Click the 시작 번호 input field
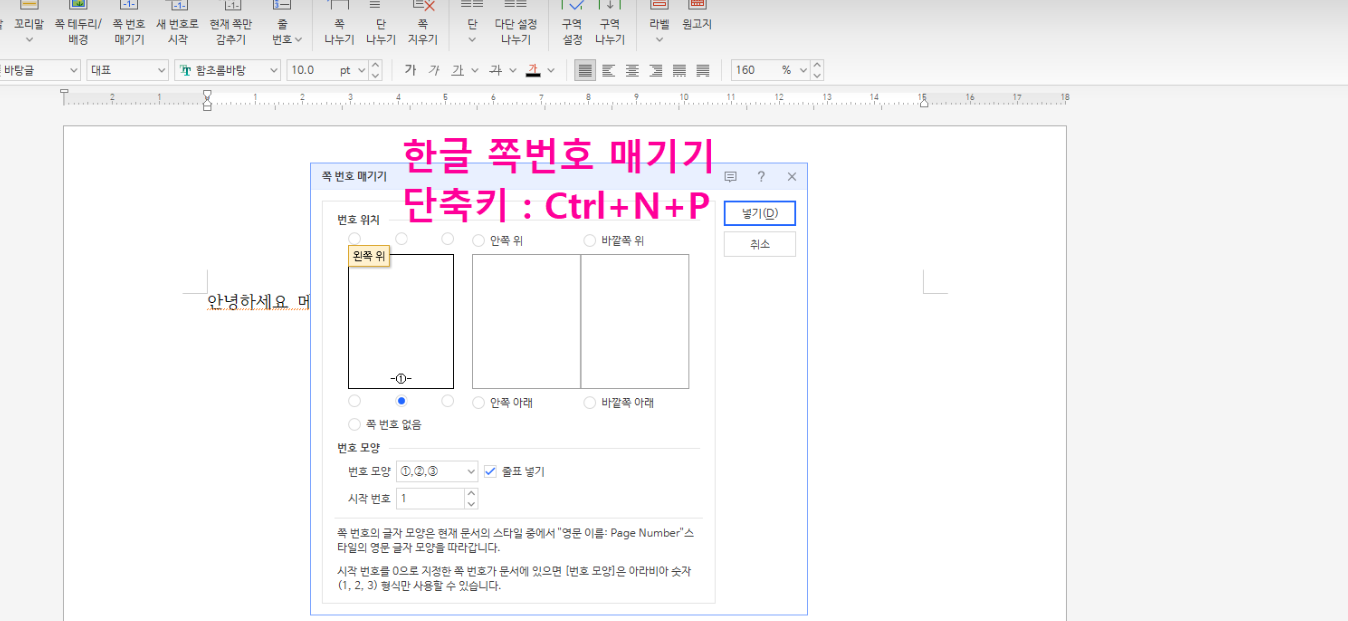This screenshot has height=621, width=1348. (x=430, y=498)
